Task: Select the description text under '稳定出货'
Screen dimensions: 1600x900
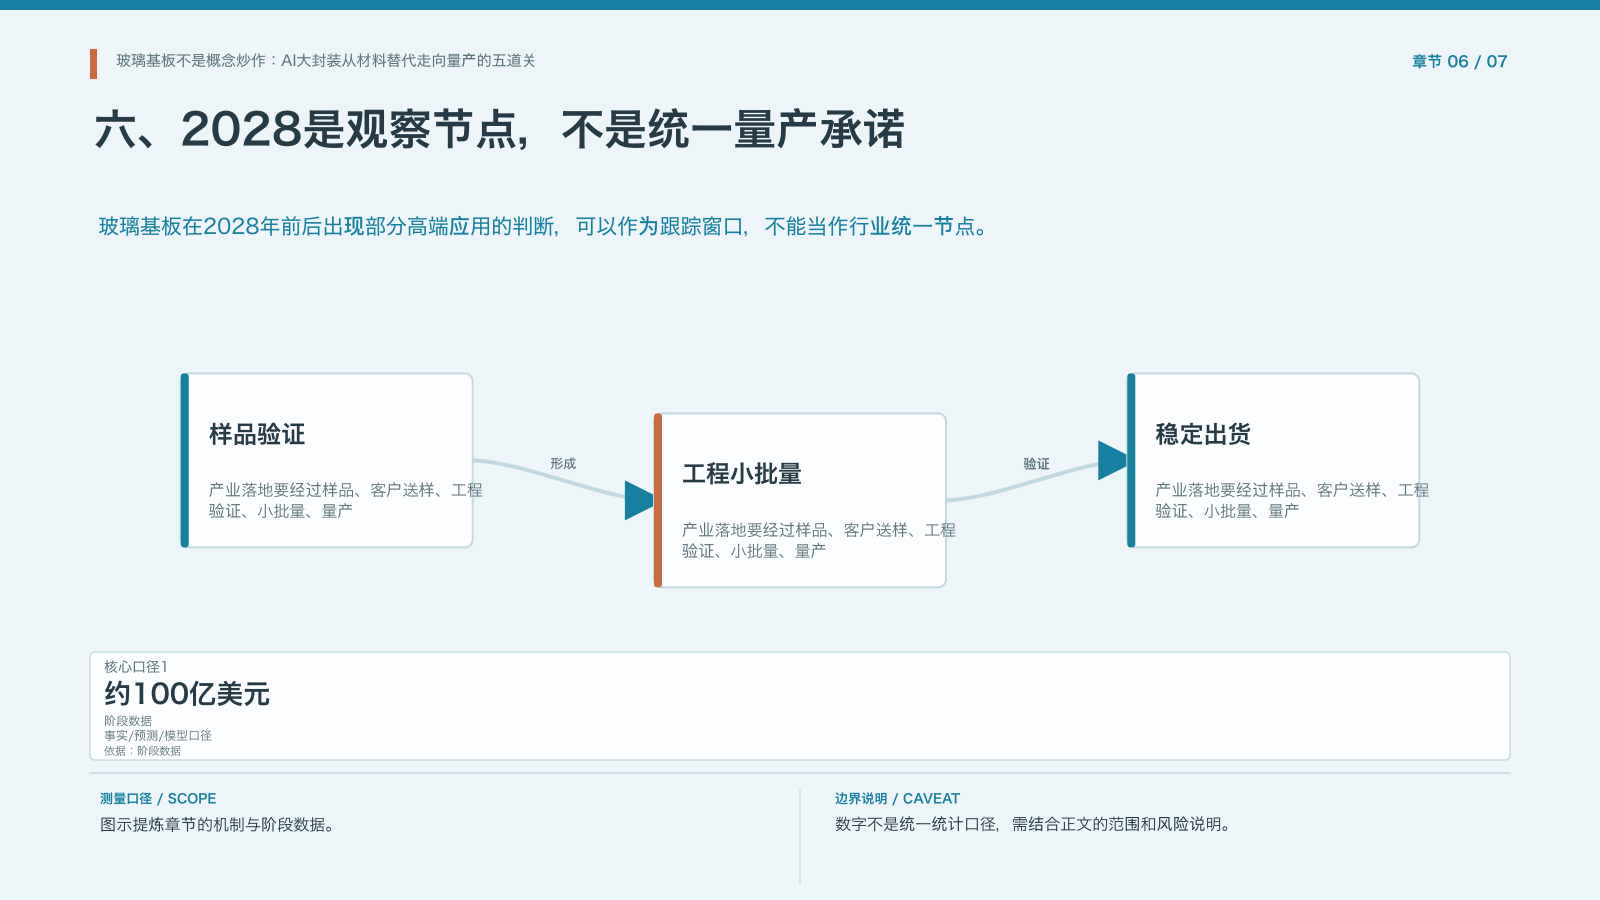Action: 1291,500
